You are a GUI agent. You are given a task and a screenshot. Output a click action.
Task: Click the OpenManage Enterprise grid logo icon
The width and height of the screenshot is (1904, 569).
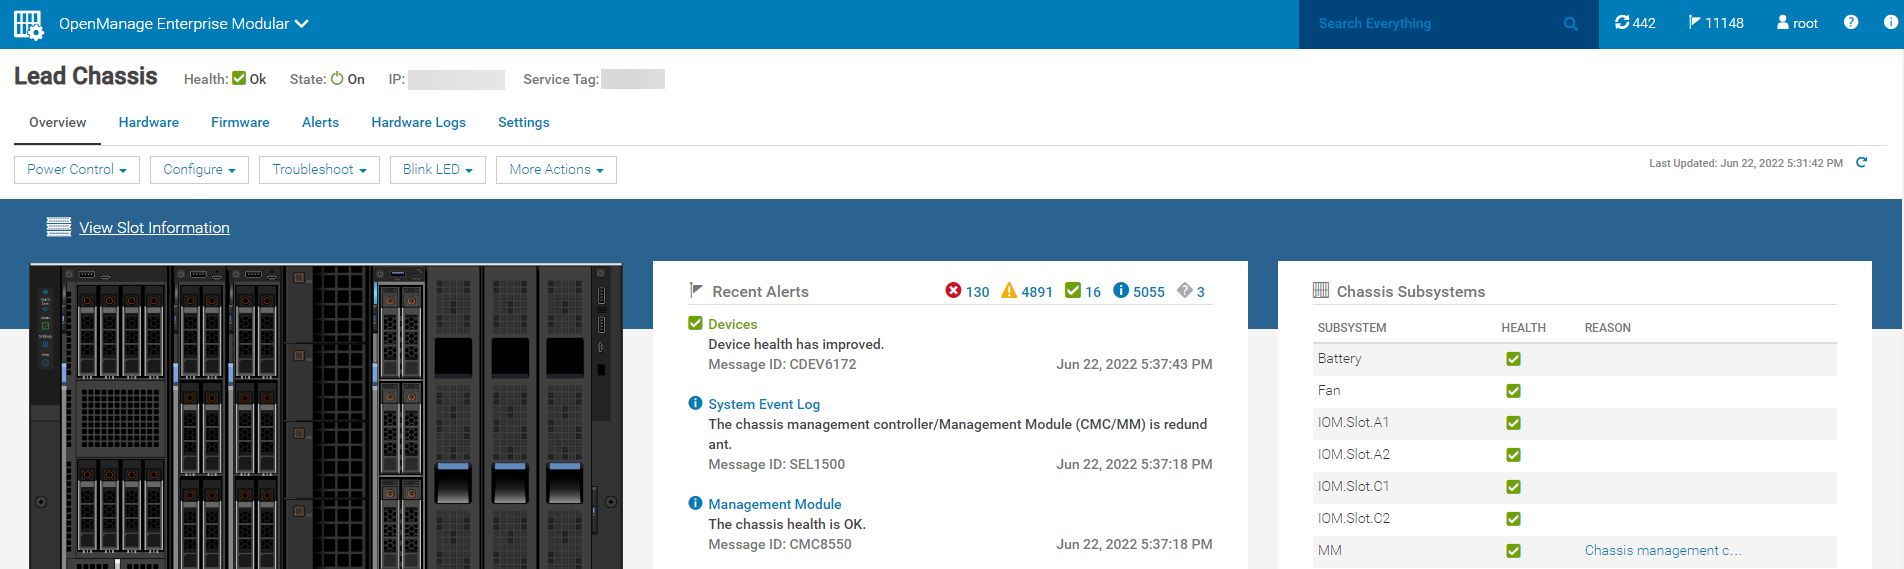(x=28, y=24)
